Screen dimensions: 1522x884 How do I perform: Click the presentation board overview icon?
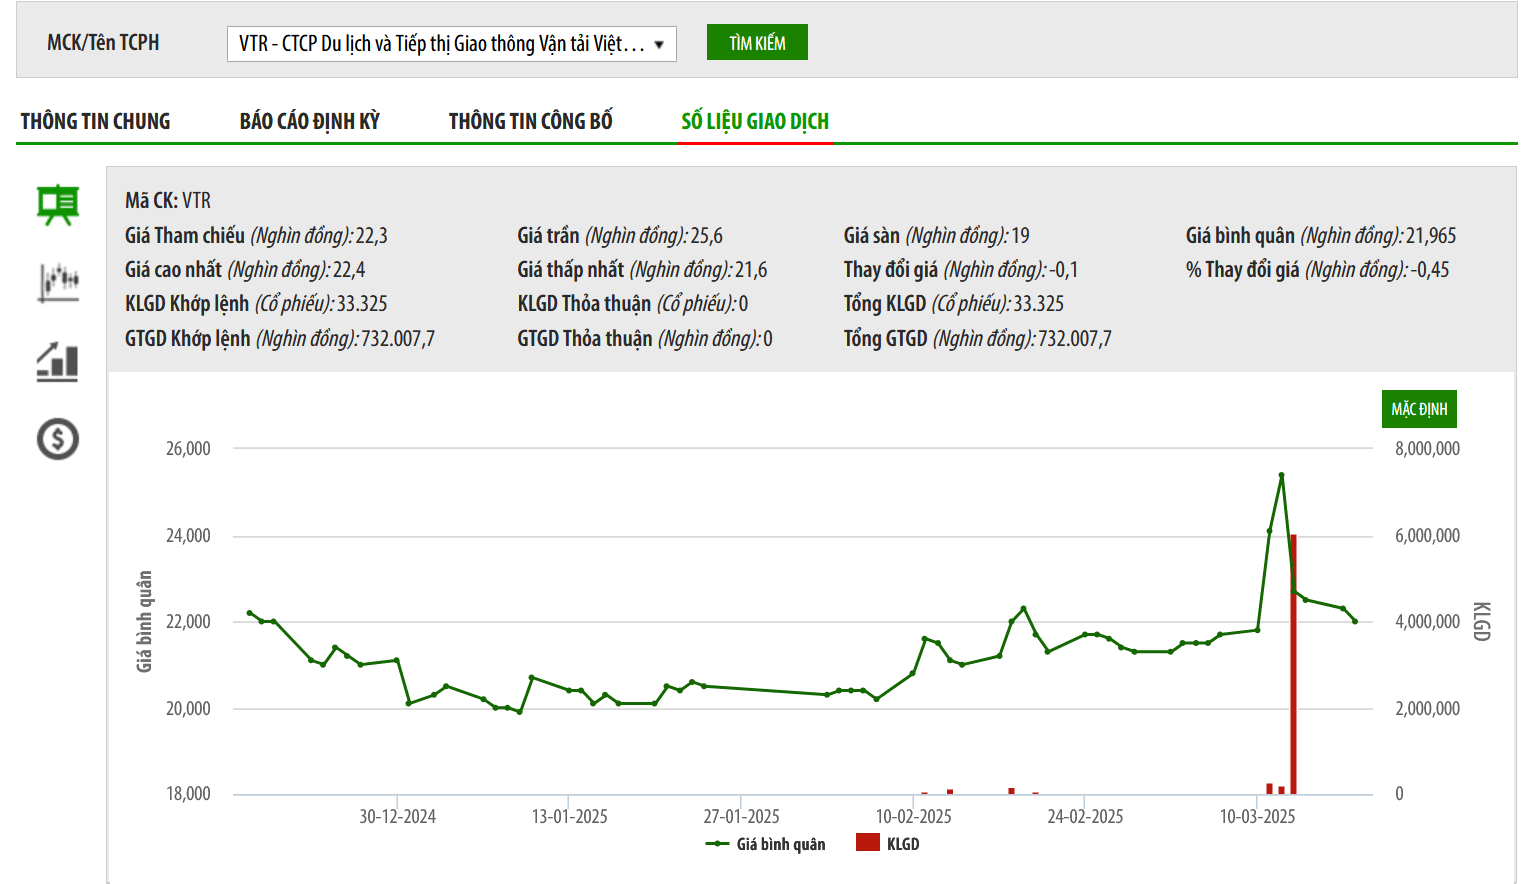coord(58,205)
